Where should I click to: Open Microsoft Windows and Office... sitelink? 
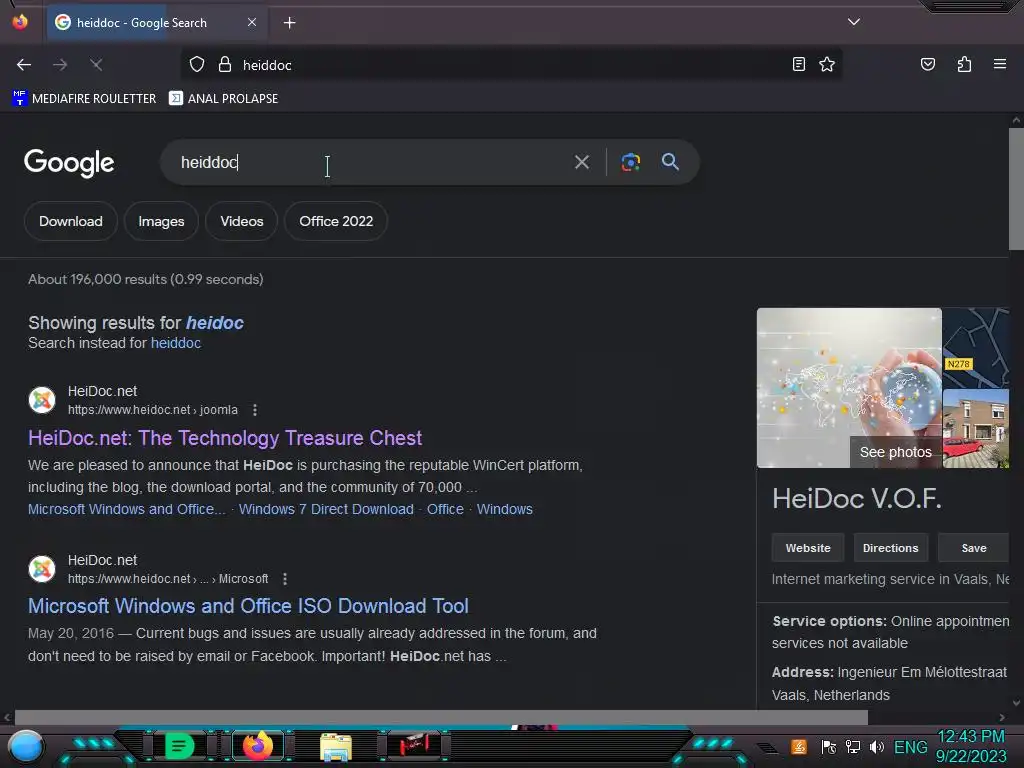click(127, 509)
